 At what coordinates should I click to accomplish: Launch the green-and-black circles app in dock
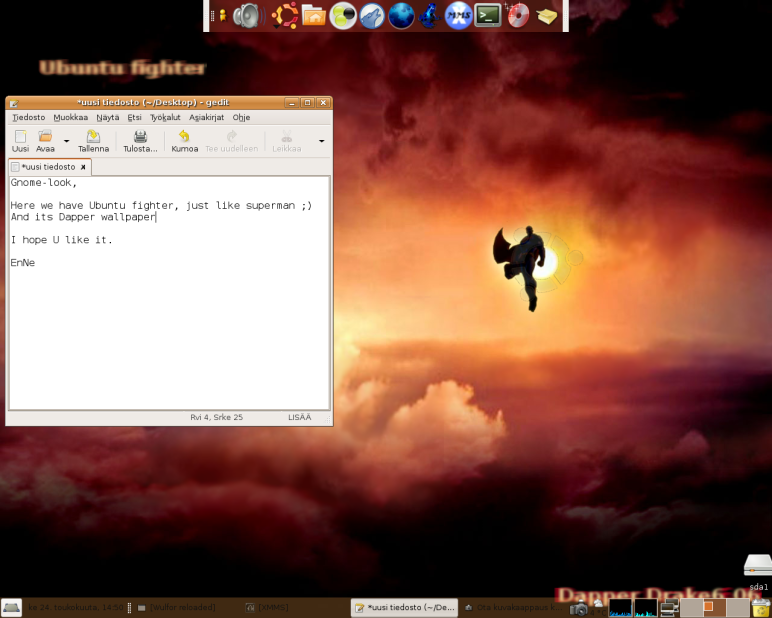click(x=343, y=16)
